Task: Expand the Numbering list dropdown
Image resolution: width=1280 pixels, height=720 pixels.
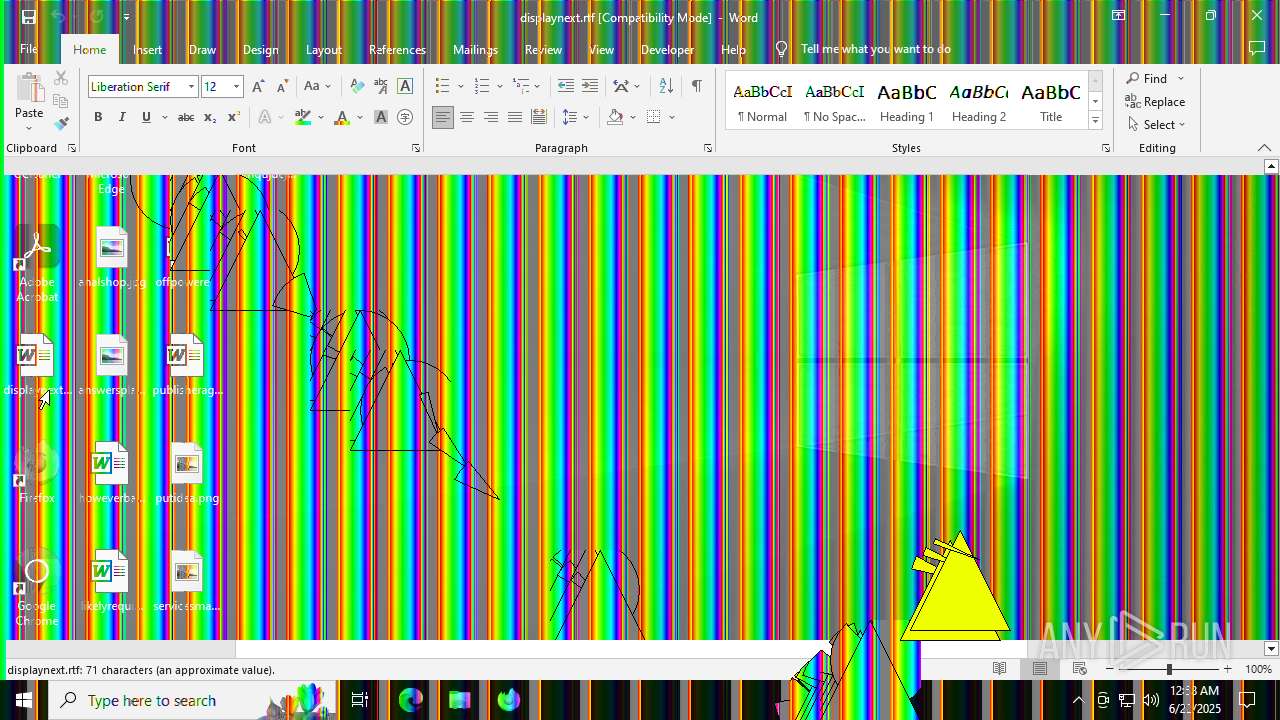Action: click(500, 86)
